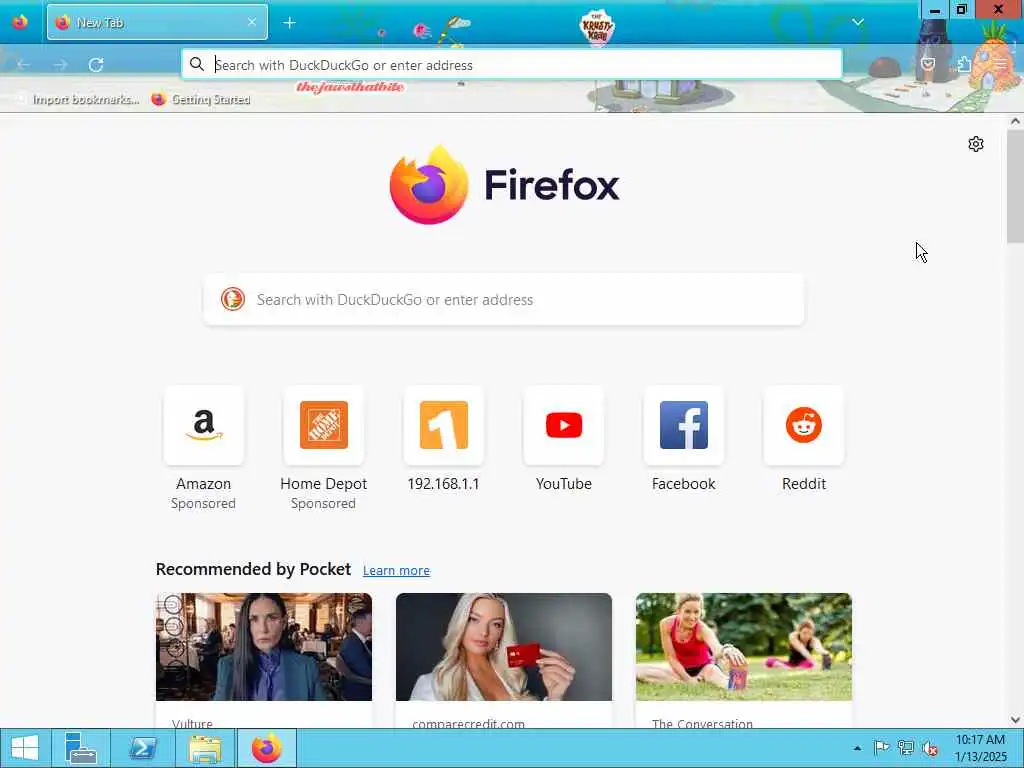Open the Reddit shortcut tile
Image resolution: width=1024 pixels, height=768 pixels.
[804, 425]
